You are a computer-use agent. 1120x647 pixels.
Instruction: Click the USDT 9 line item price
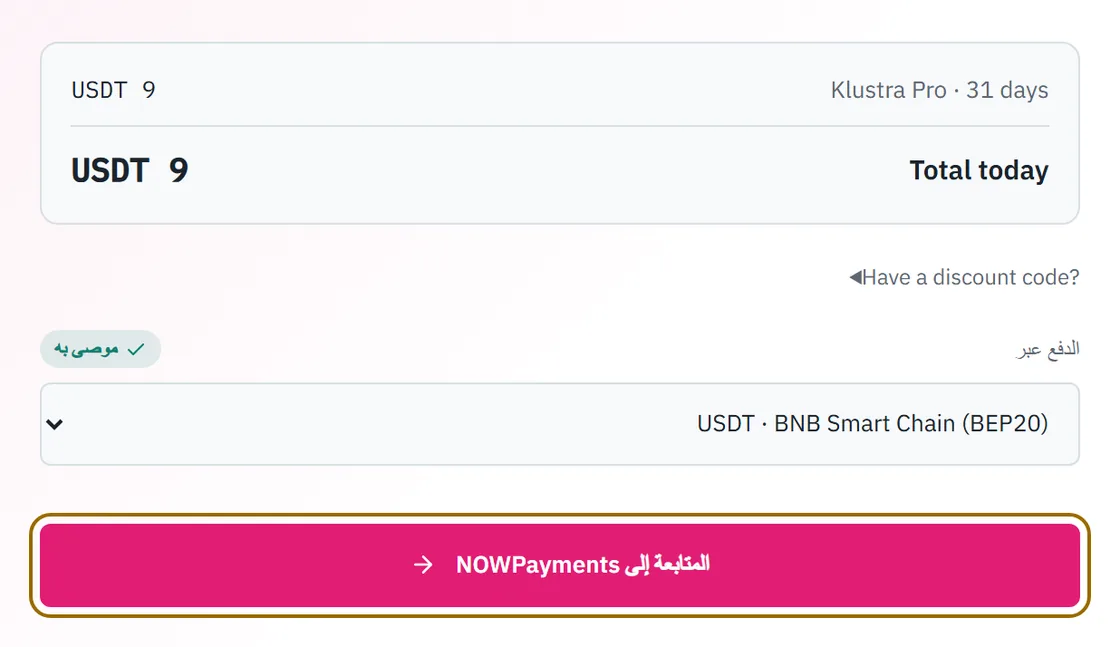[x=113, y=90]
